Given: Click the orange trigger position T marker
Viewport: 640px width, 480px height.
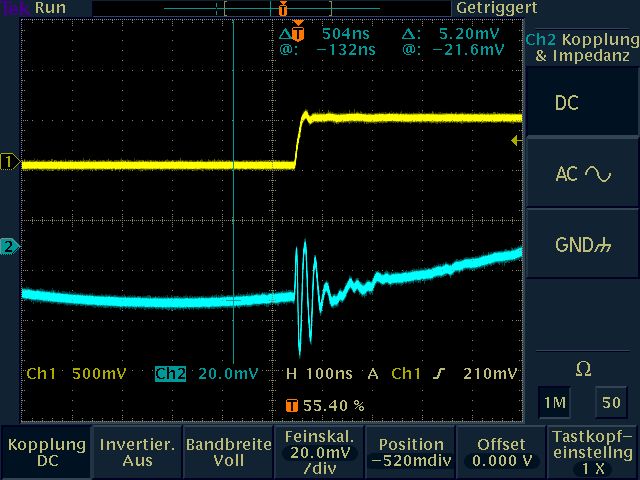Looking at the screenshot, I should 284,9.
